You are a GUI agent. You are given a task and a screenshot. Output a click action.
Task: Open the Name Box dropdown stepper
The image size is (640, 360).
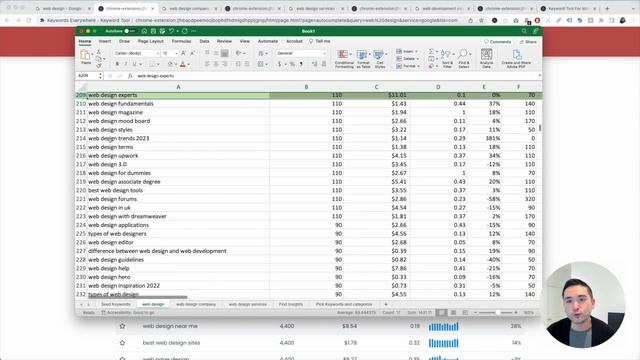coord(100,76)
